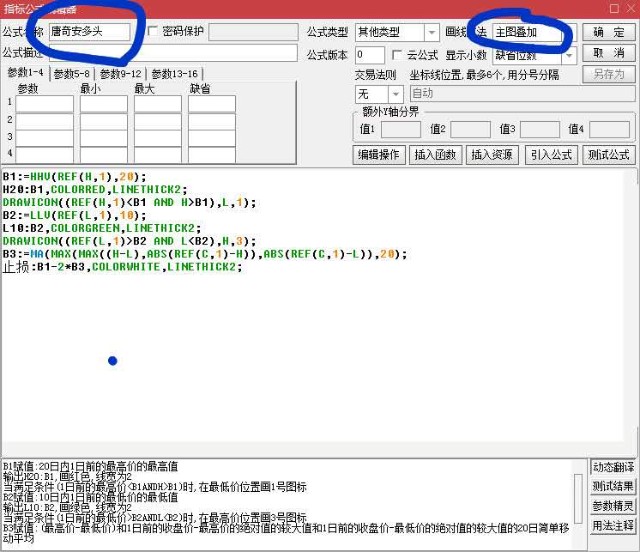Close the formula editor window
The width and height of the screenshot is (640, 552).
(x=626, y=8)
